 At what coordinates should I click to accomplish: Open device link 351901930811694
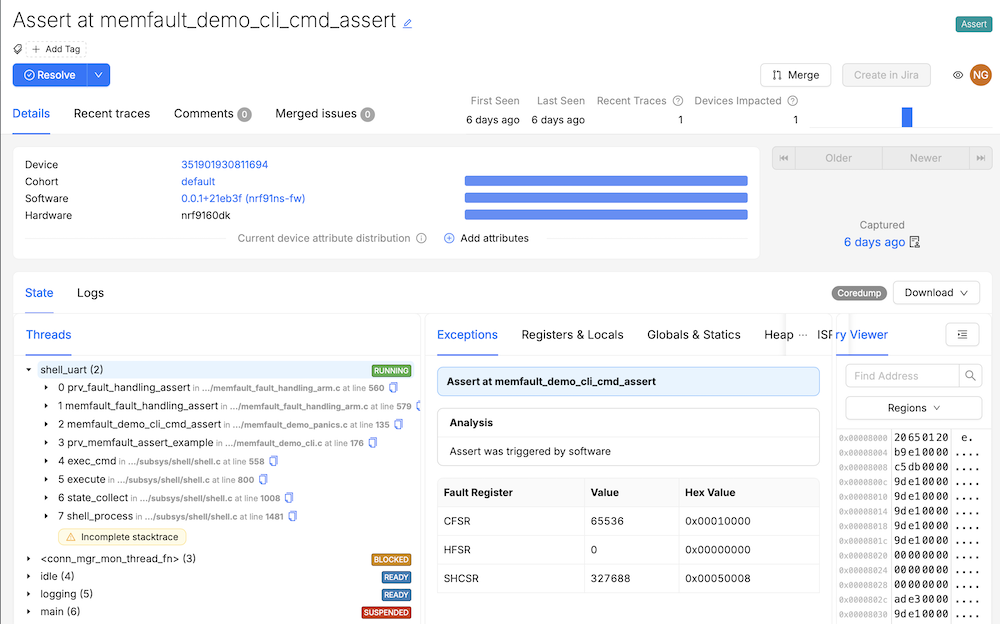224,165
